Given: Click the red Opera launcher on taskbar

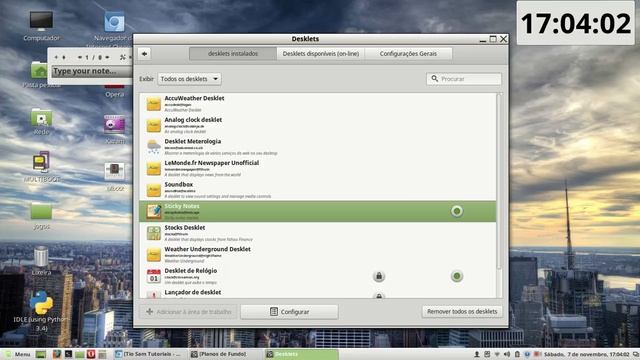Looking at the screenshot, I should pos(91,354).
